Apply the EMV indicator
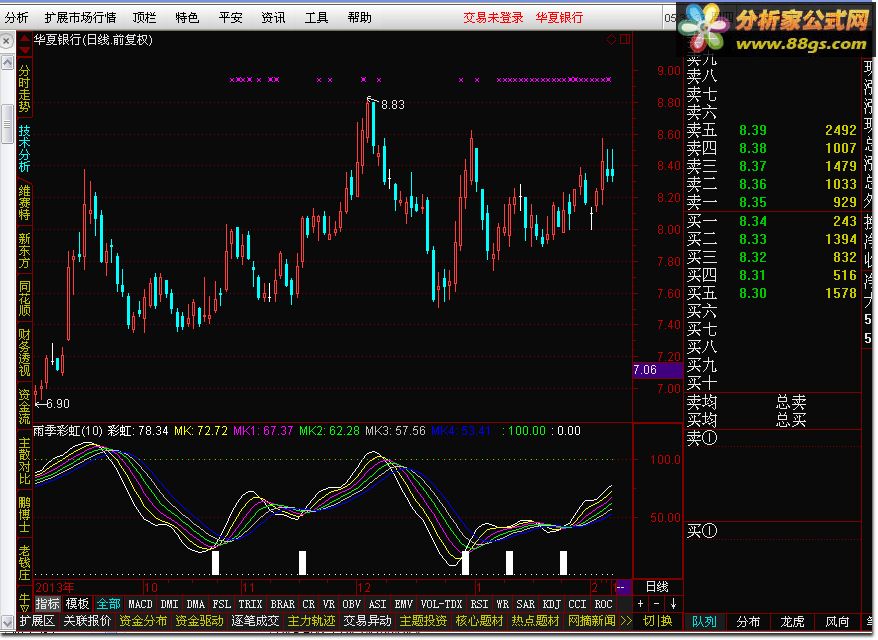This screenshot has height=640, width=878. click(404, 604)
